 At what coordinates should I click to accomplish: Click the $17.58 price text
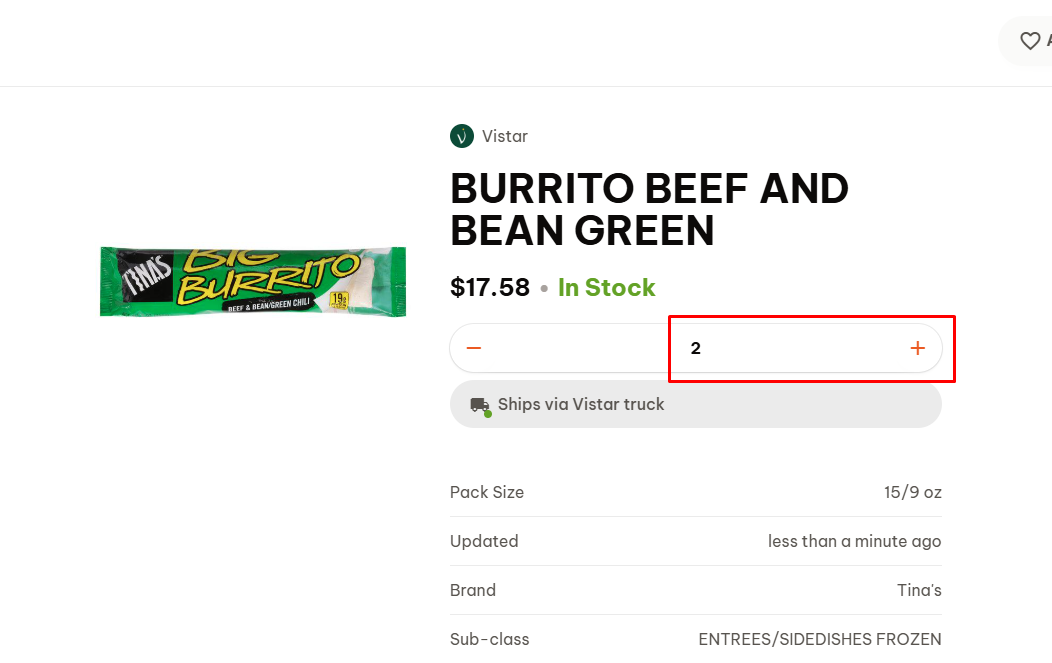coord(490,288)
